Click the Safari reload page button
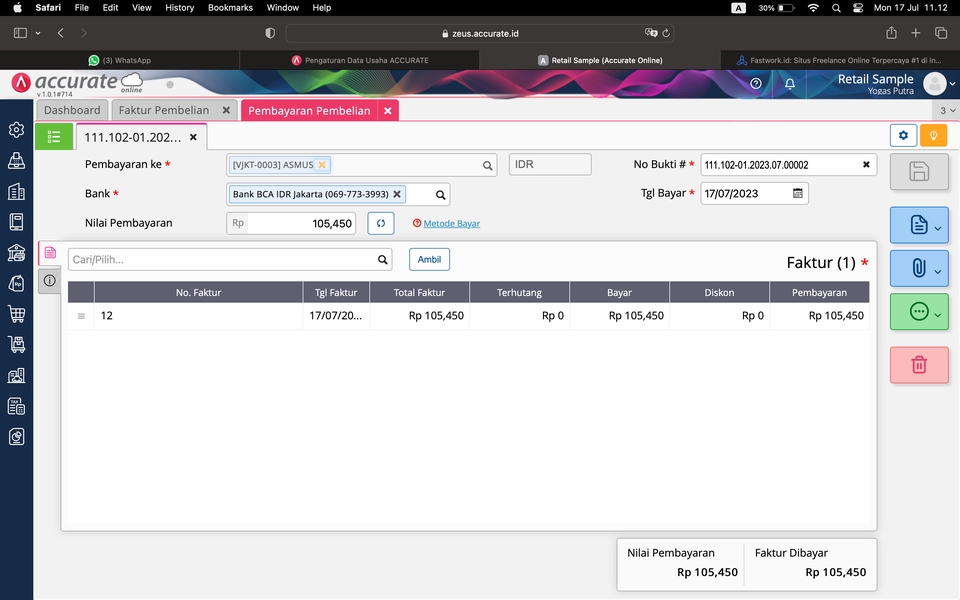This screenshot has width=960, height=600. [x=666, y=33]
